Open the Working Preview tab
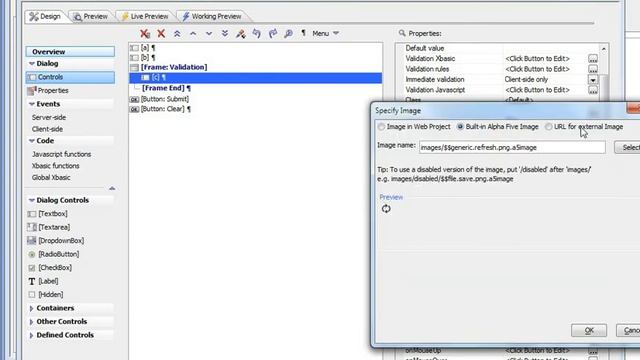 212,16
